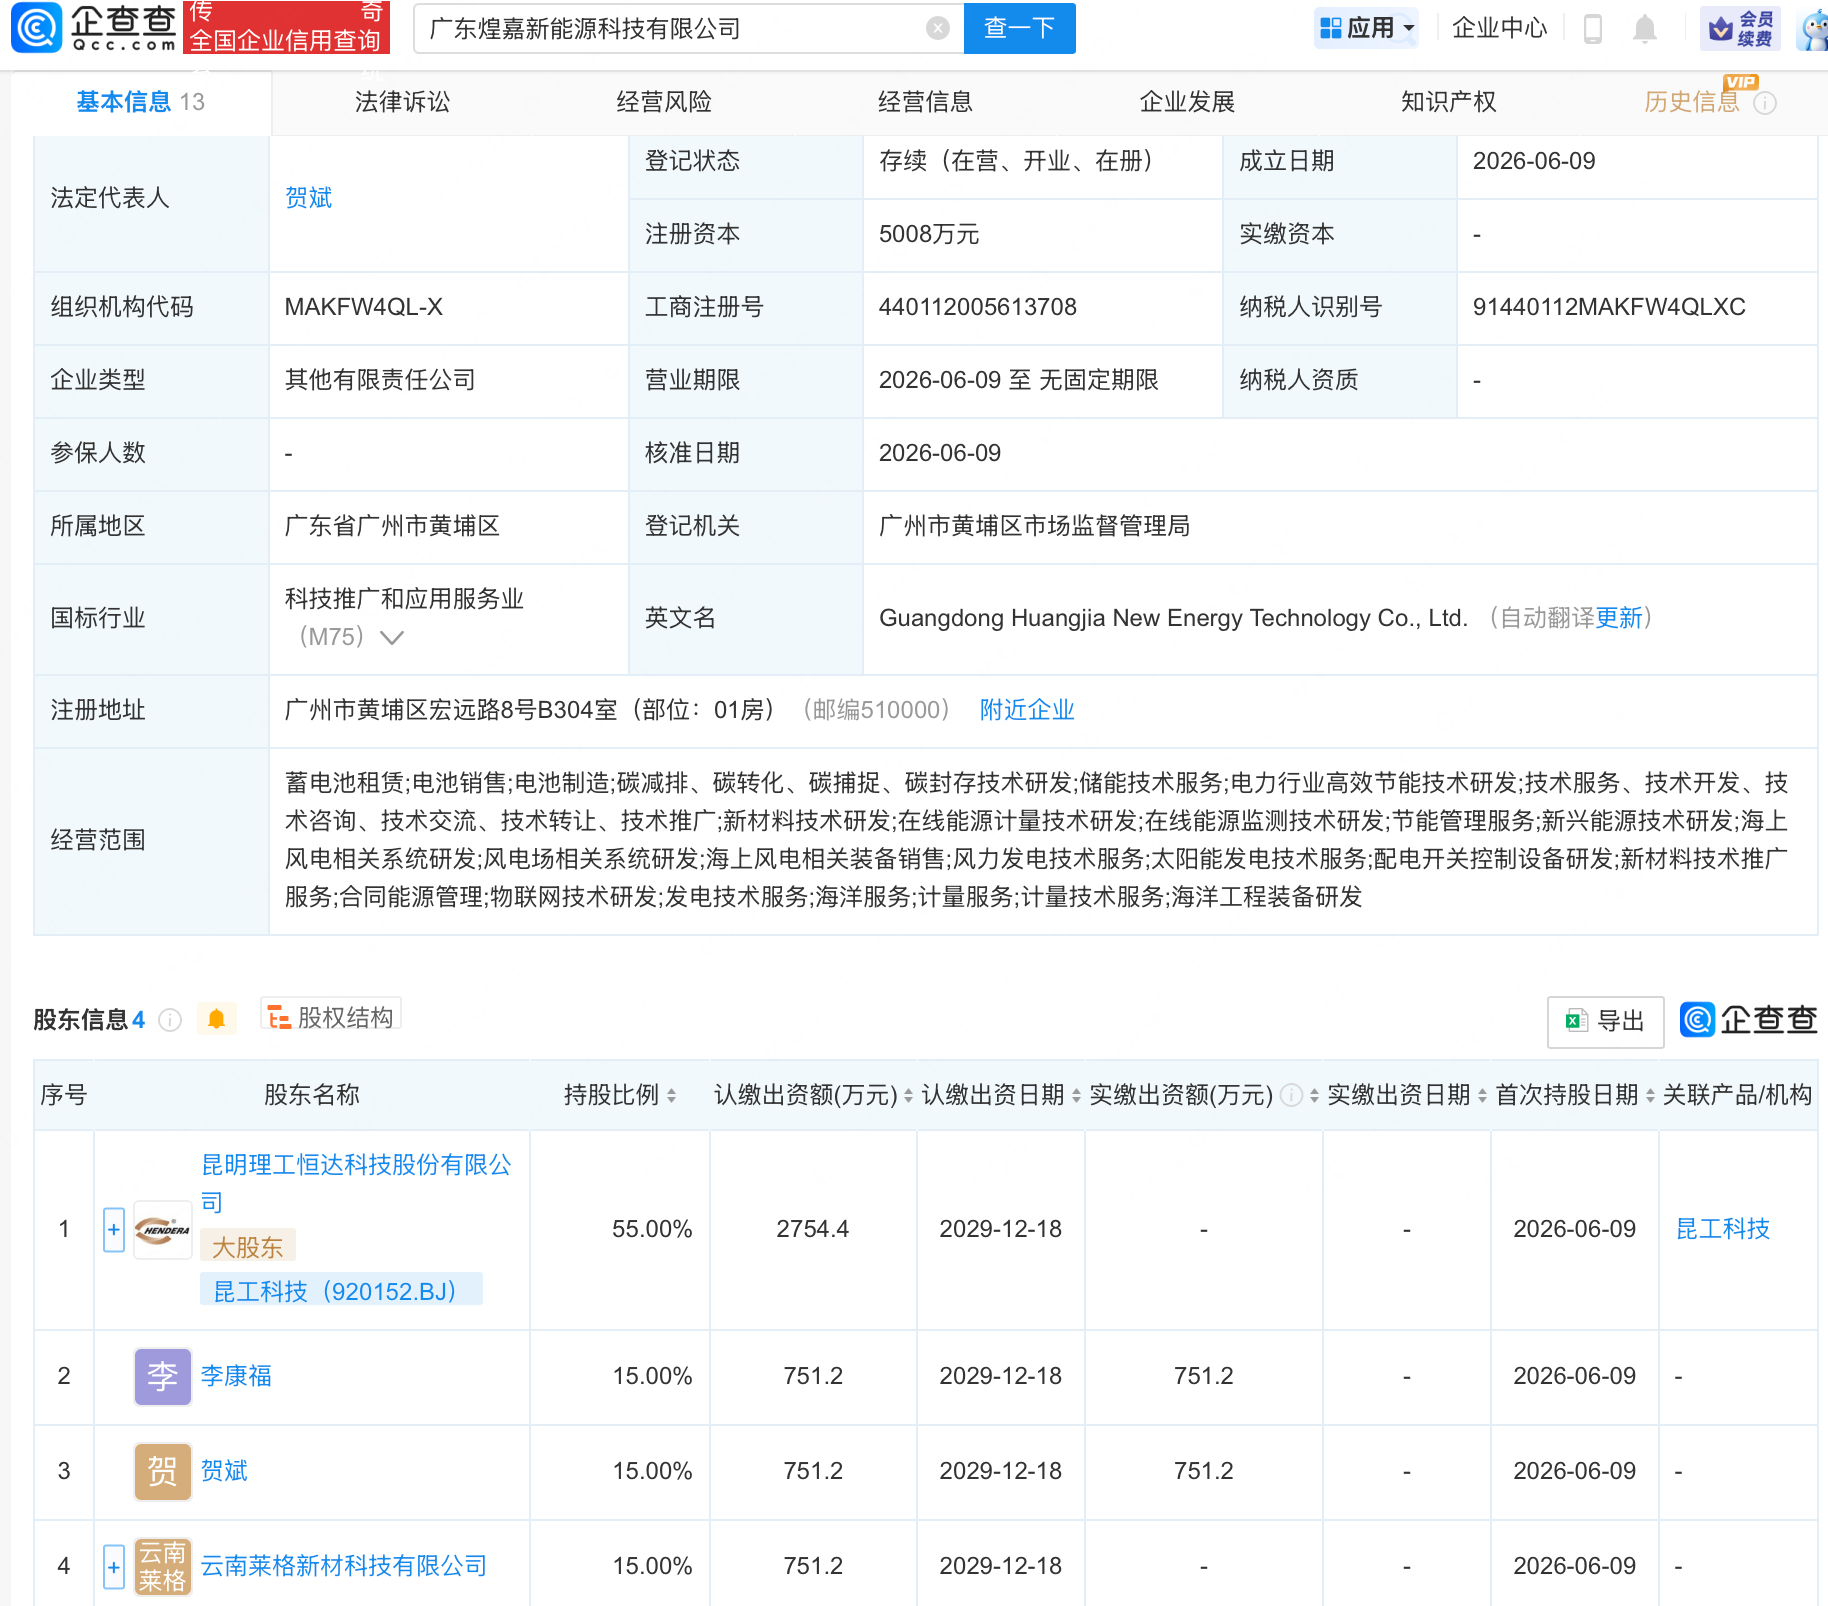This screenshot has height=1606, width=1828.
Task: Sort by 实缴出资额 column
Action: (1313, 1095)
